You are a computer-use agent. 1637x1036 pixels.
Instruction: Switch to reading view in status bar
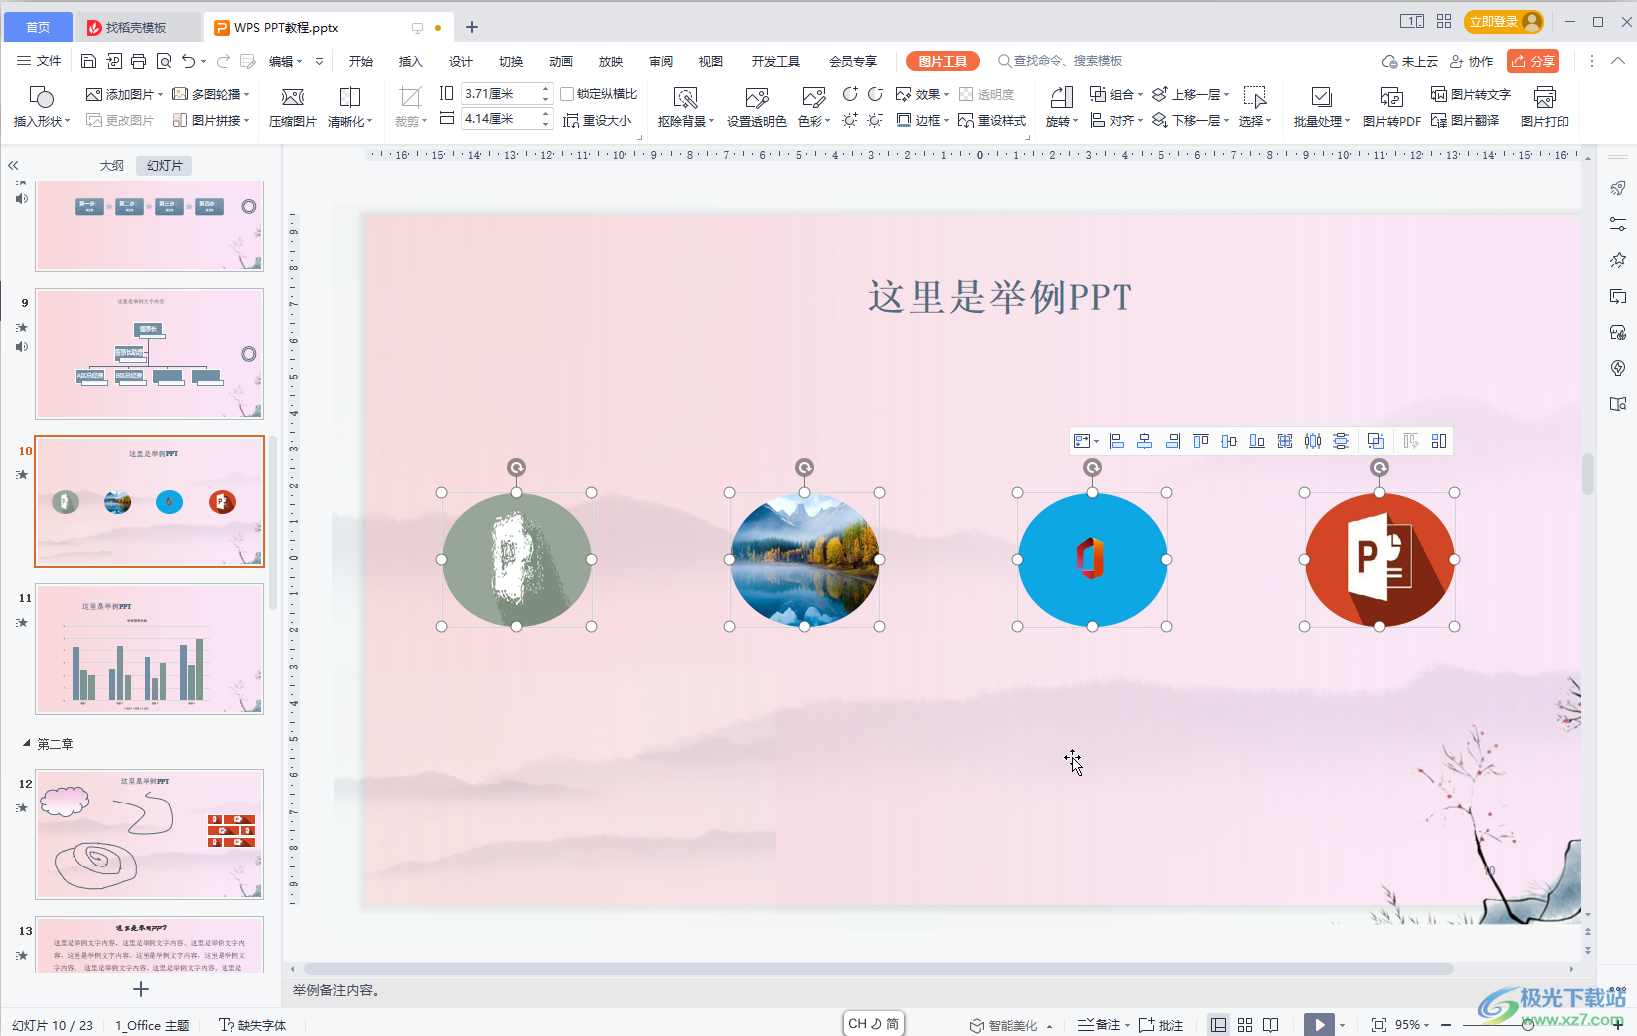click(1271, 1025)
